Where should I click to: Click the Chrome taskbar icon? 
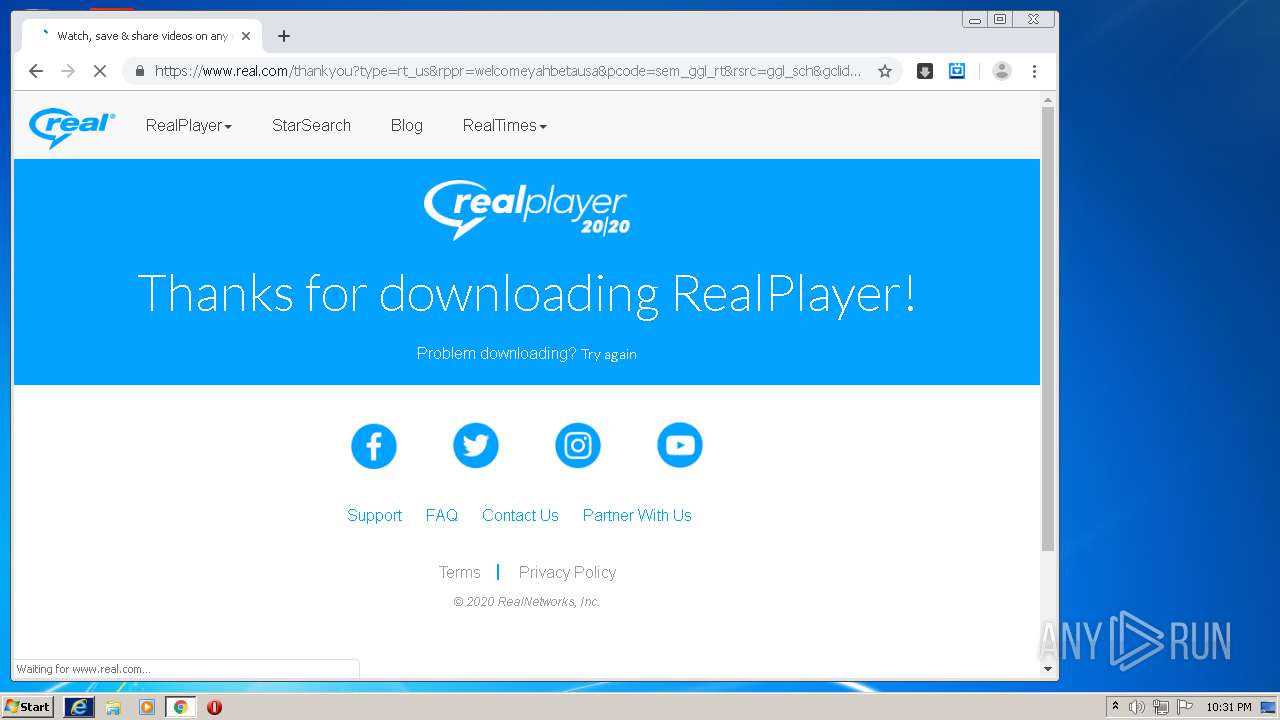point(181,707)
